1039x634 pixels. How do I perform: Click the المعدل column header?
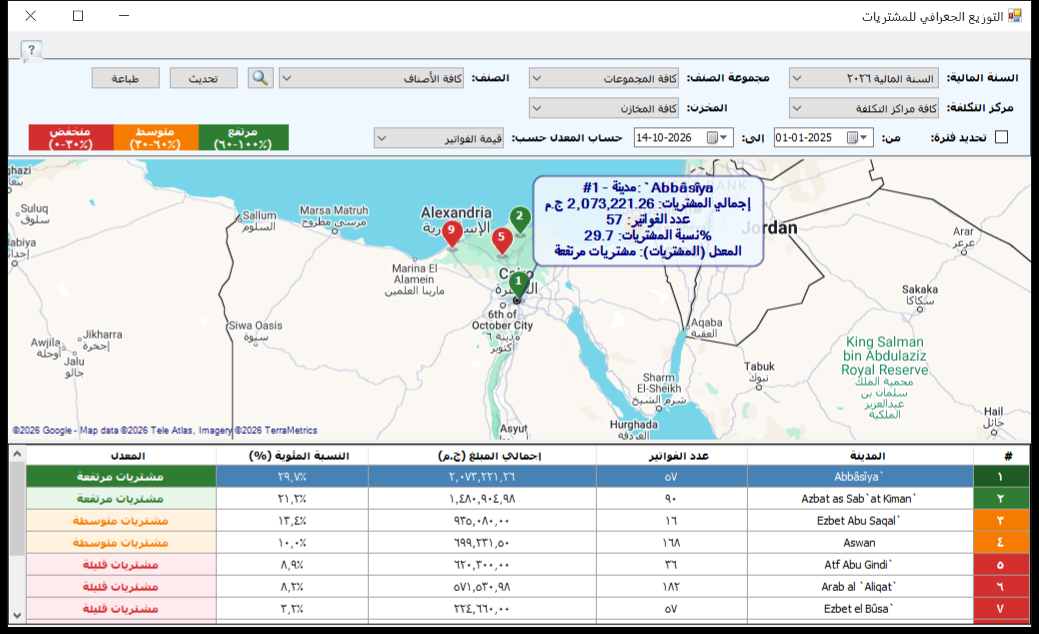(x=121, y=456)
